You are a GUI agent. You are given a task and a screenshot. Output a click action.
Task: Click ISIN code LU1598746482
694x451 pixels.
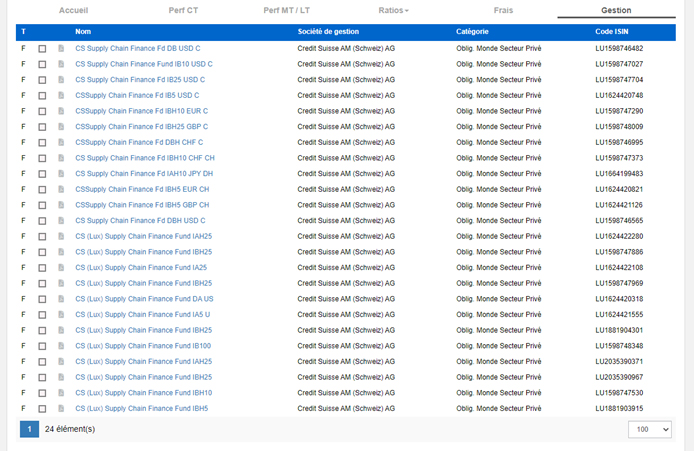tap(619, 48)
